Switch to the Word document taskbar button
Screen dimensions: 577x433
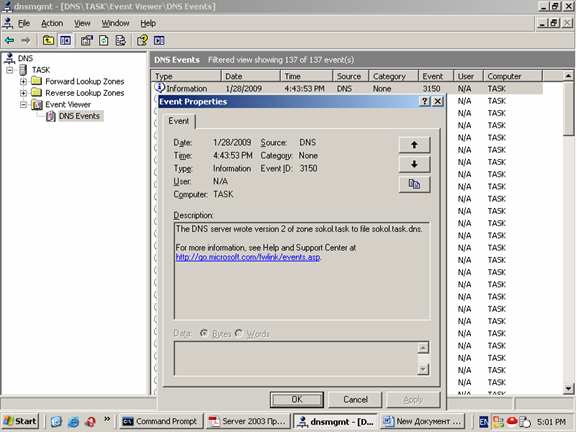[x=422, y=421]
